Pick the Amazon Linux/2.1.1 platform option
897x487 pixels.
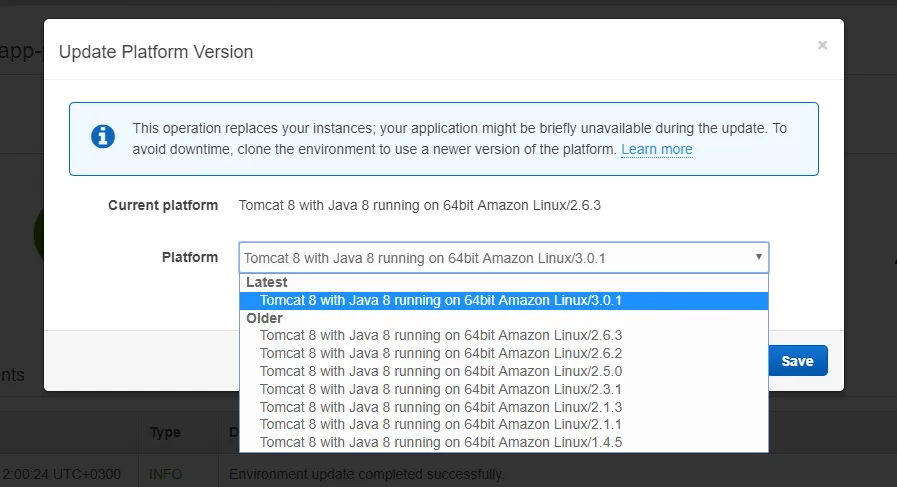[440, 424]
